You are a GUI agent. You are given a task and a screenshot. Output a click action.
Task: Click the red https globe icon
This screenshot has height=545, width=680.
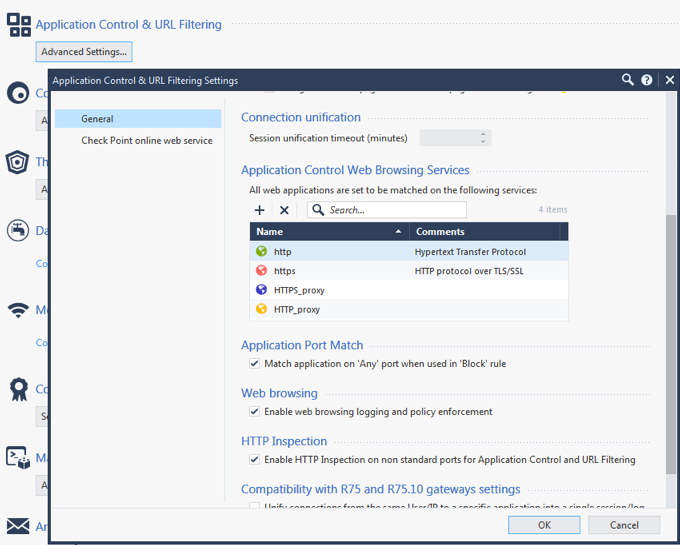point(262,271)
